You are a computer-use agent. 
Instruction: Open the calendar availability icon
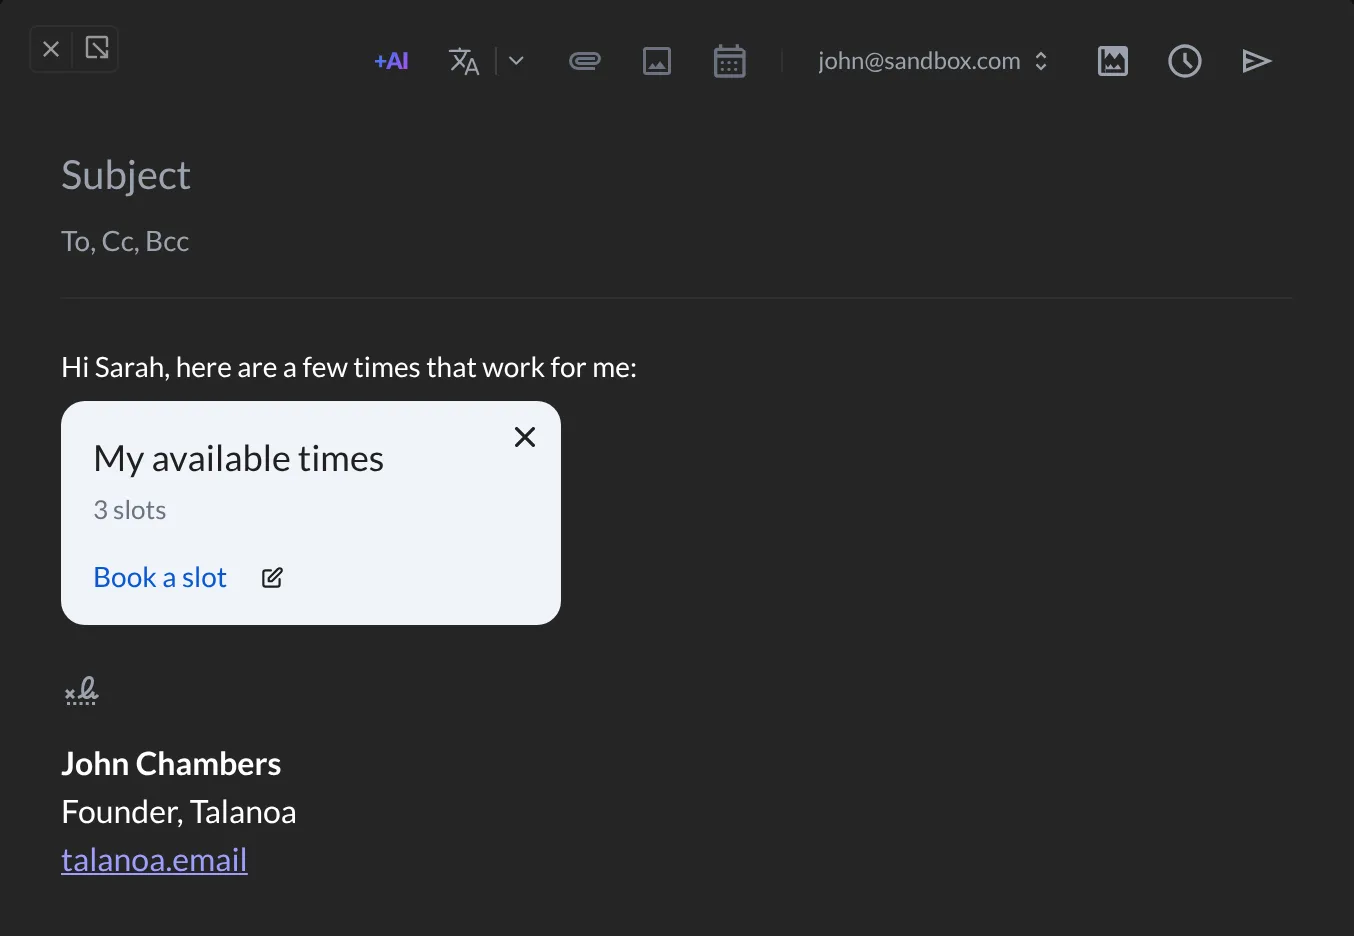729,61
